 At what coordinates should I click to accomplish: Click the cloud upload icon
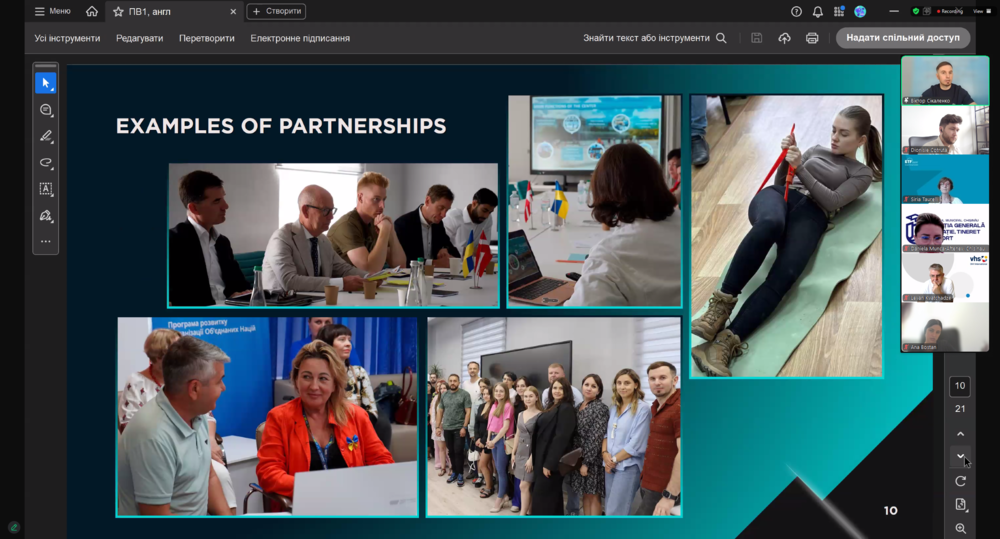coord(784,38)
